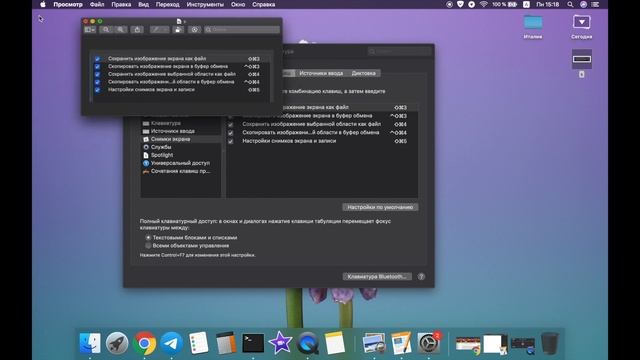Select the Сегодня stack on desktop
Viewport: 640px width, 360px height.
click(x=582, y=26)
